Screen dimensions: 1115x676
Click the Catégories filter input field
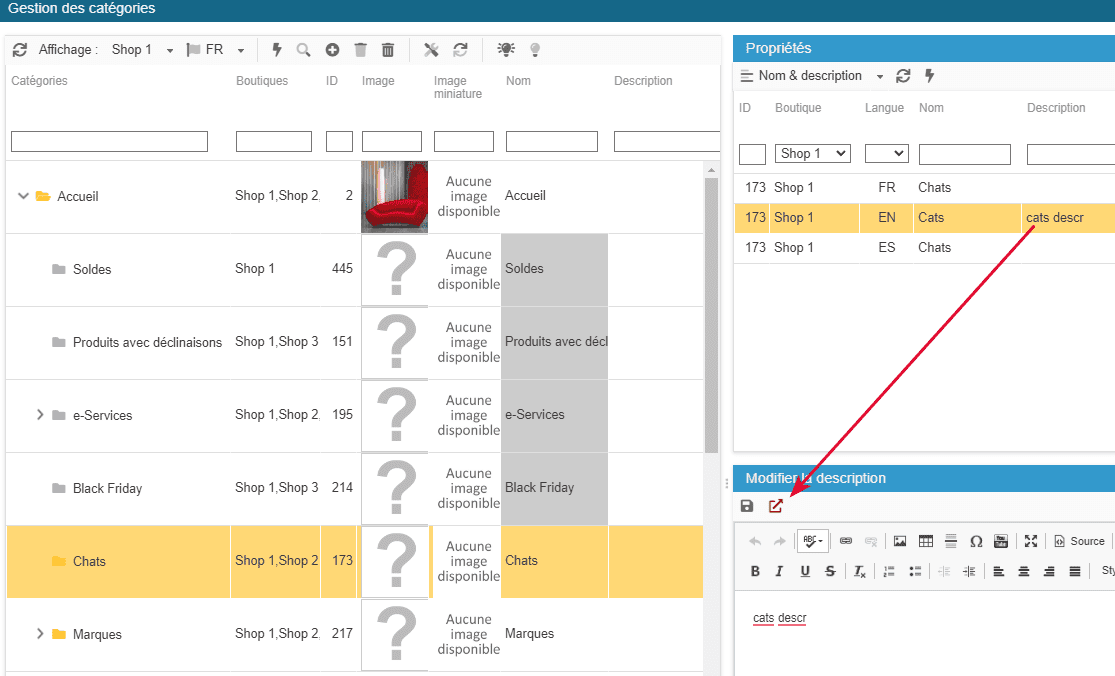pyautogui.click(x=109, y=142)
